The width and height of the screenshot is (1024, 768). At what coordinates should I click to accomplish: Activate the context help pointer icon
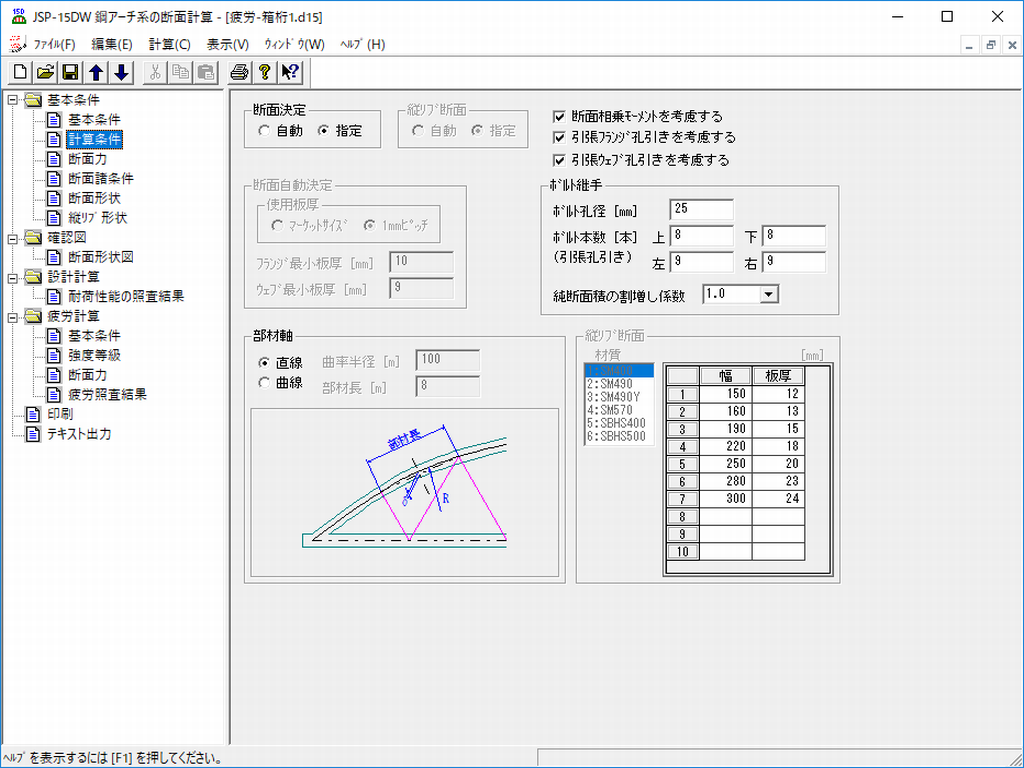290,72
